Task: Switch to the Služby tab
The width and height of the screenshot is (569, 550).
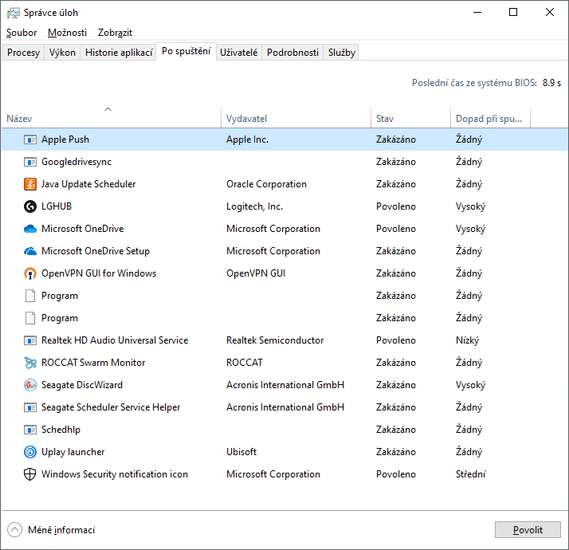Action: click(x=341, y=53)
